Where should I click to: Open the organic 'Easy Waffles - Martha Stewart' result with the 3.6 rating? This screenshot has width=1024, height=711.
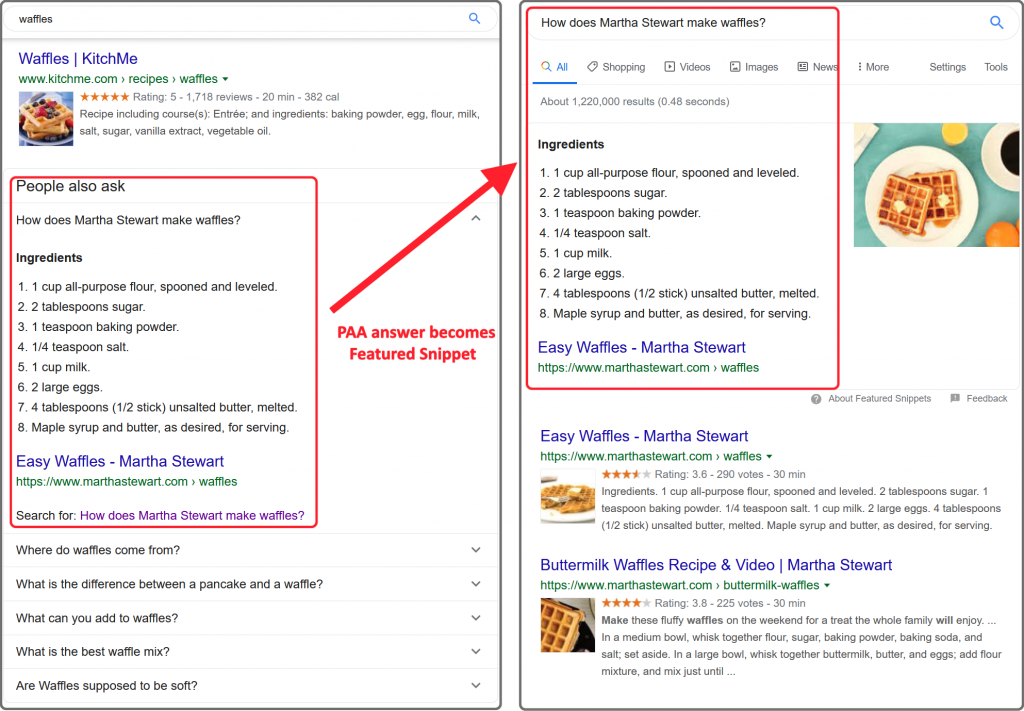644,436
